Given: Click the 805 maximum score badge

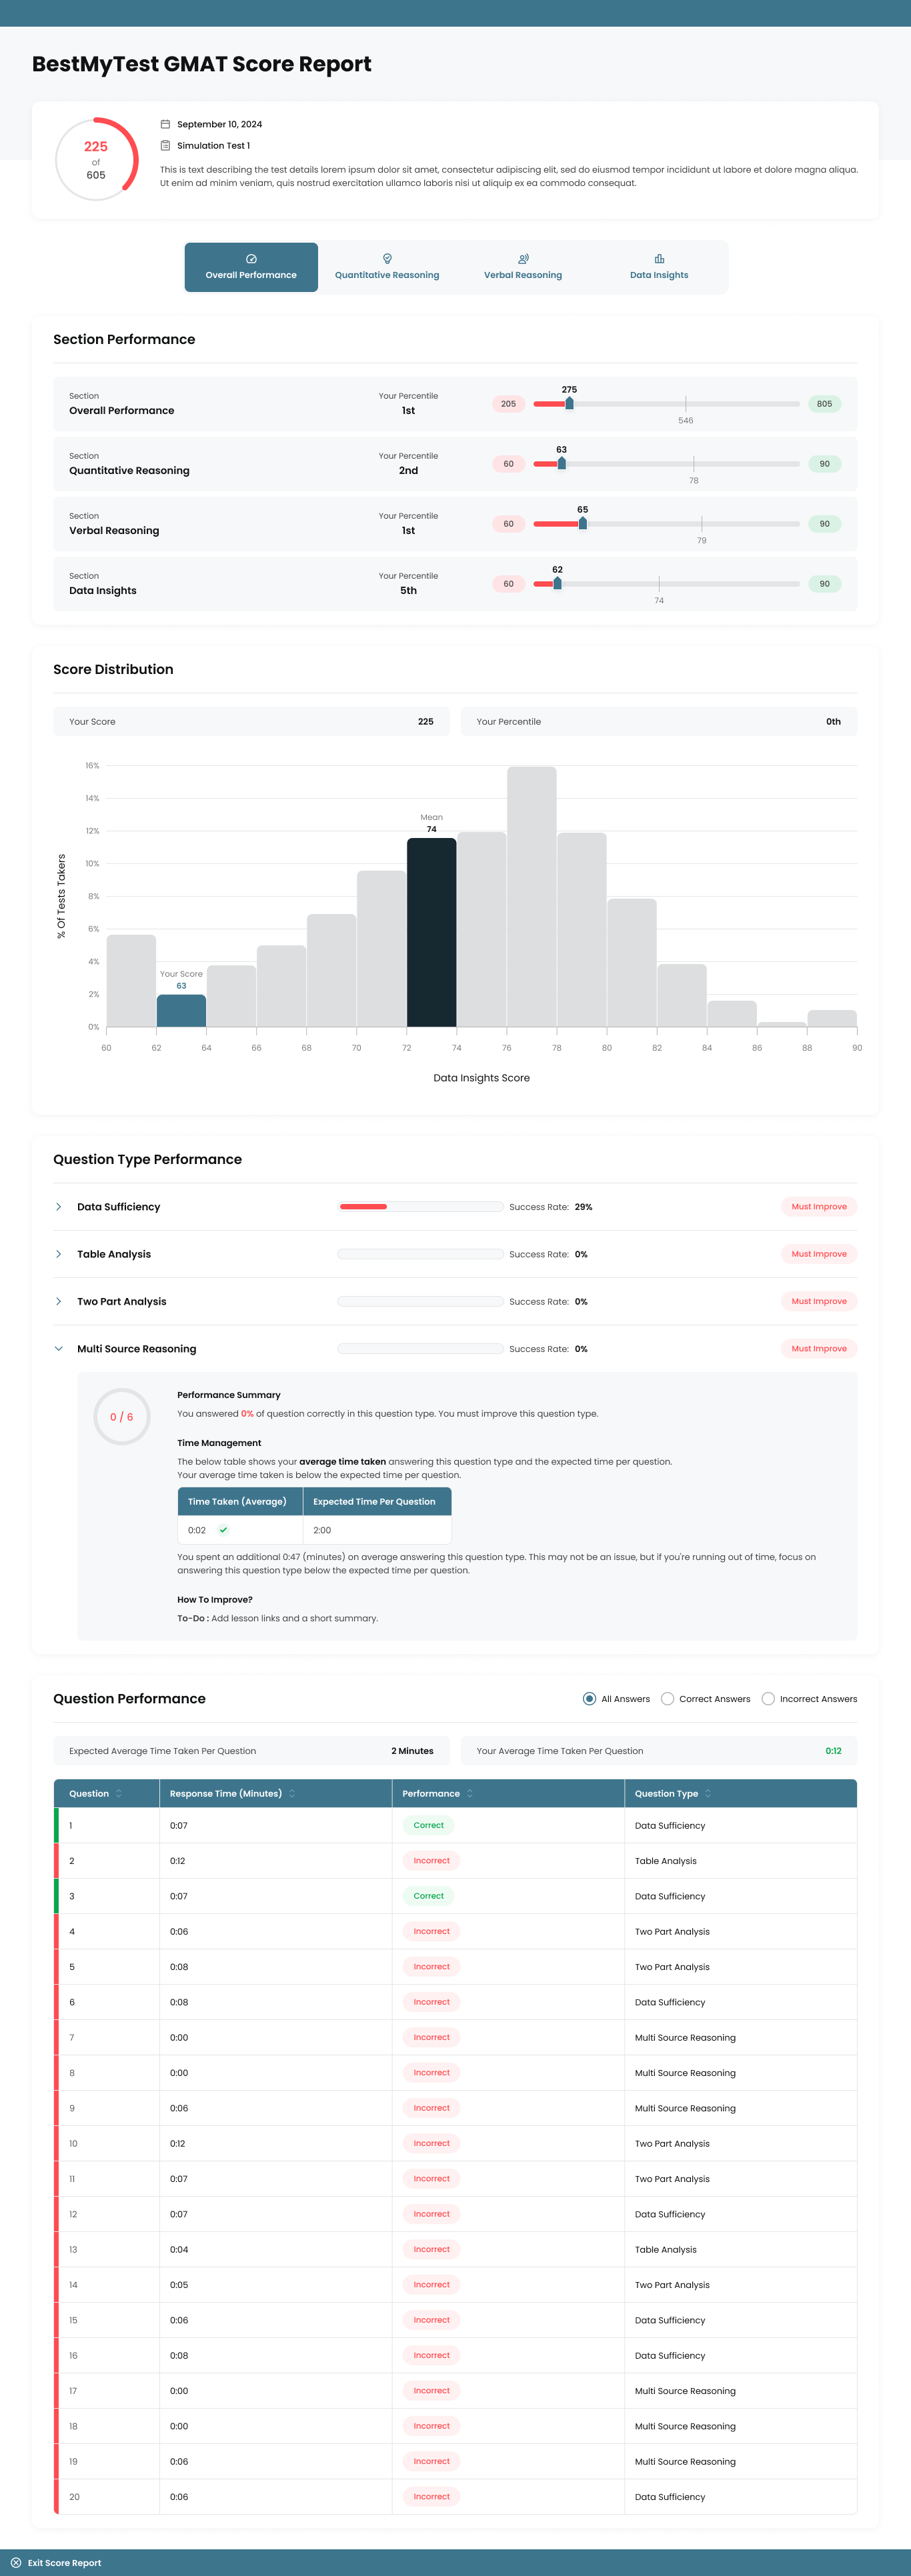Looking at the screenshot, I should pos(824,404).
